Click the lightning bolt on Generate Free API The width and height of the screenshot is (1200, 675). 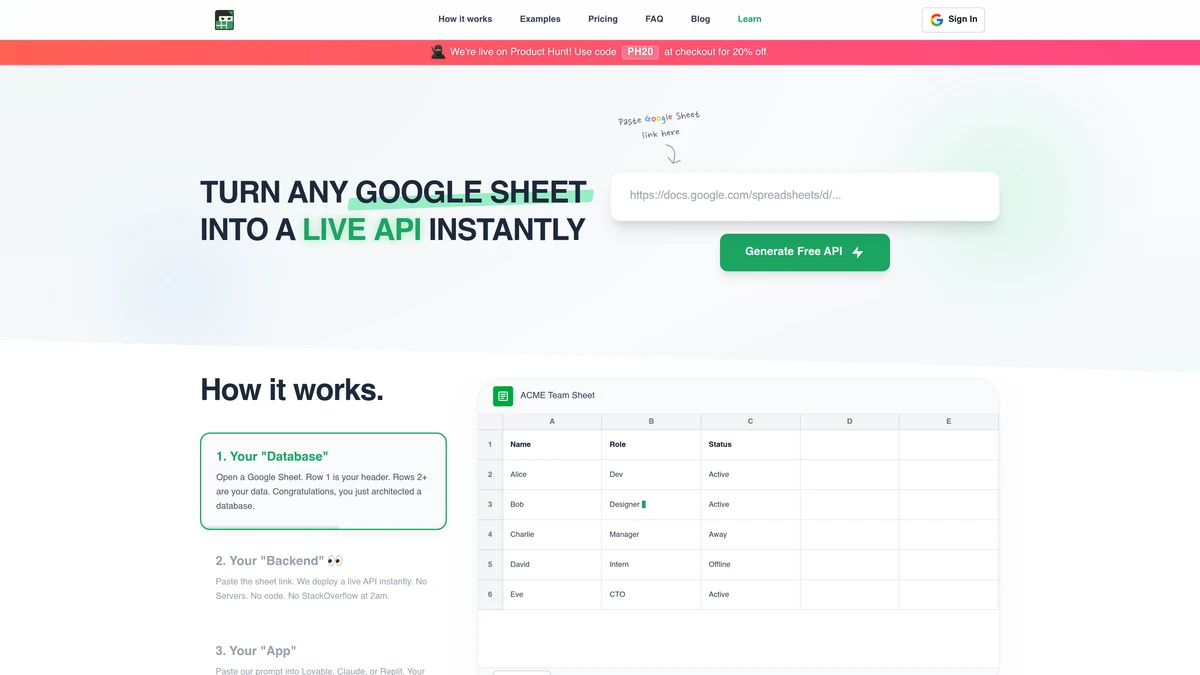pos(858,252)
